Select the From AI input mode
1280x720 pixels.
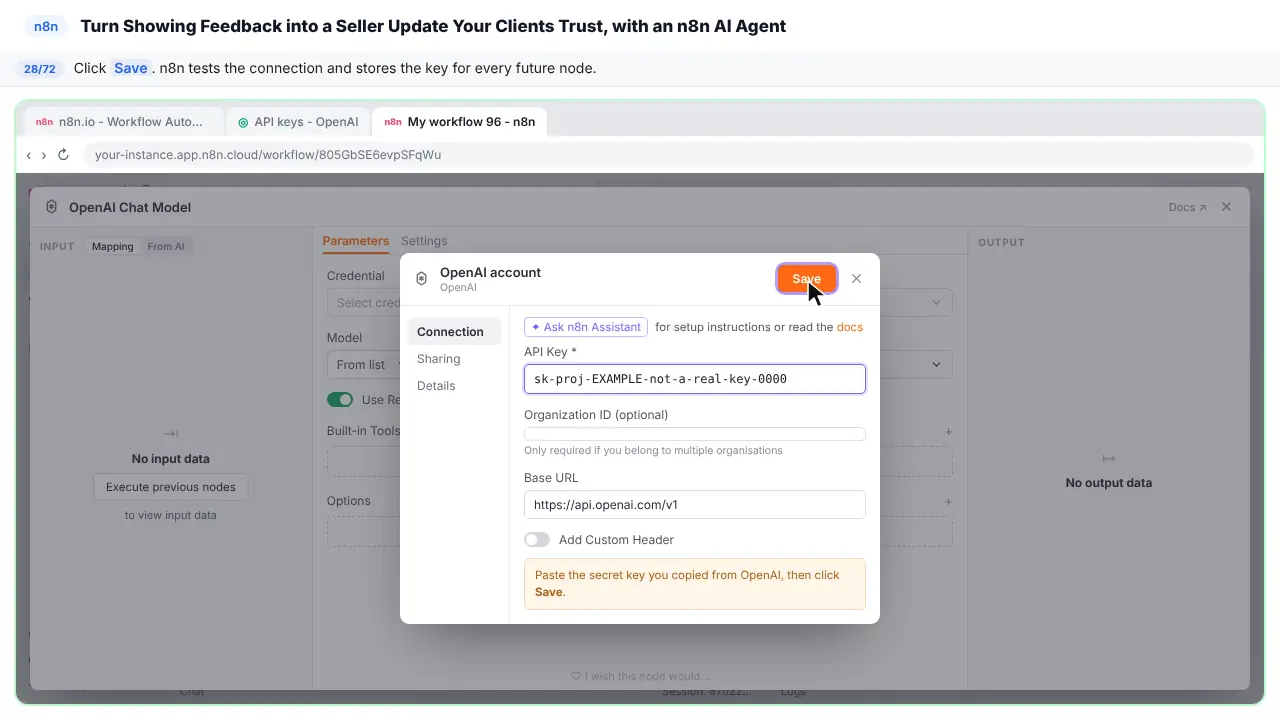[x=166, y=247]
